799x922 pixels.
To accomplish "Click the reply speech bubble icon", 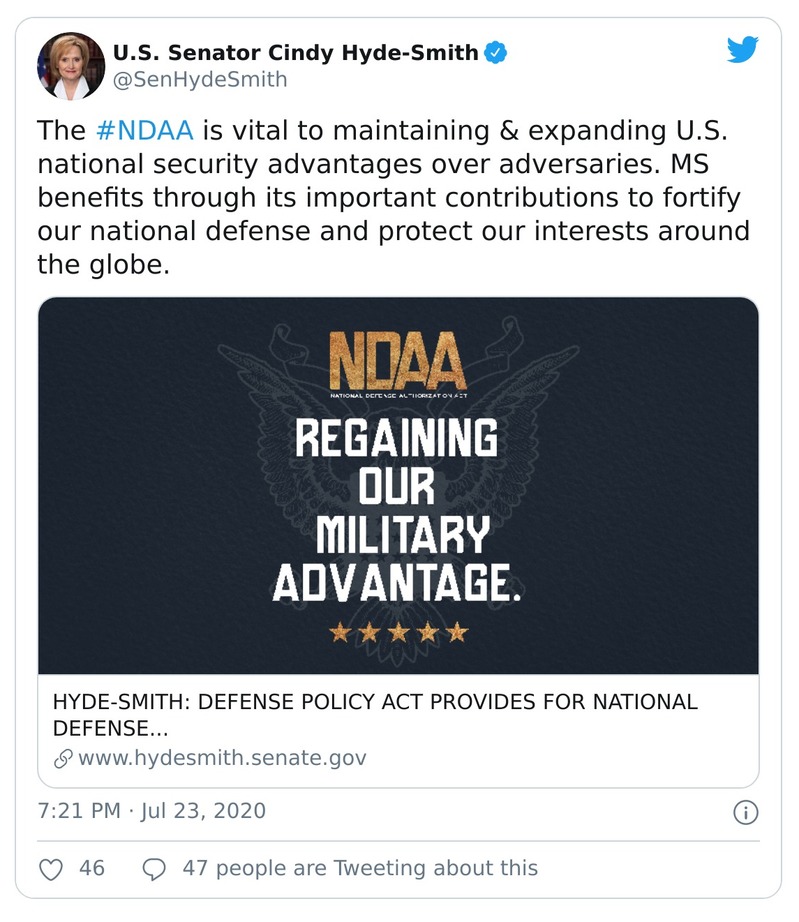I will pos(154,868).
